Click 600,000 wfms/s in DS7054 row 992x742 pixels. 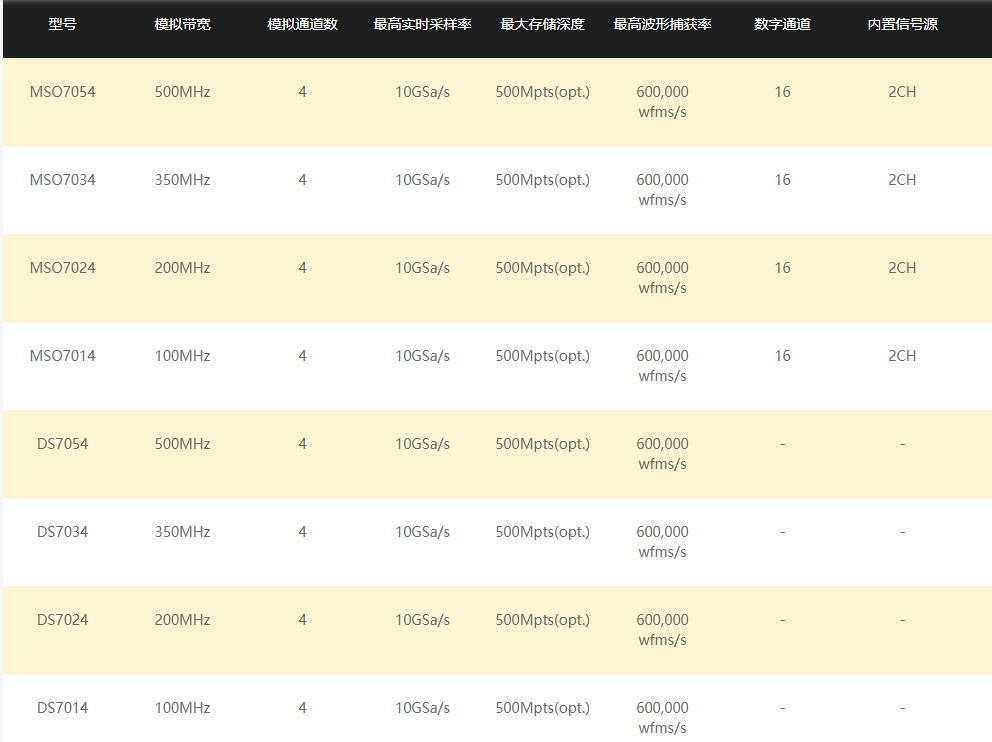click(x=662, y=454)
